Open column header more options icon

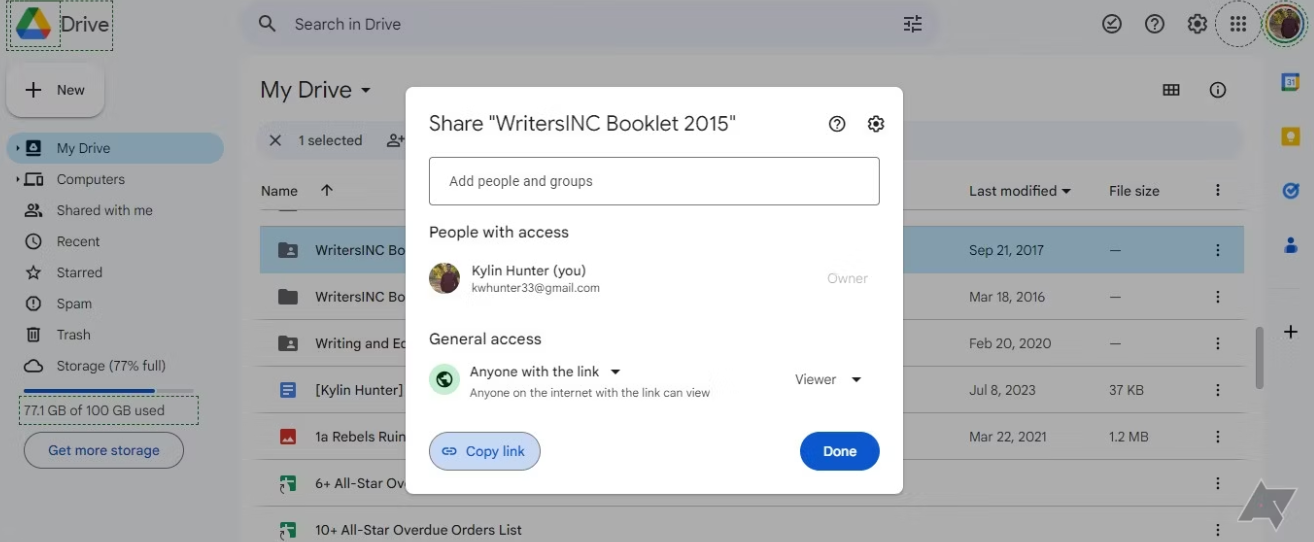pos(1218,190)
